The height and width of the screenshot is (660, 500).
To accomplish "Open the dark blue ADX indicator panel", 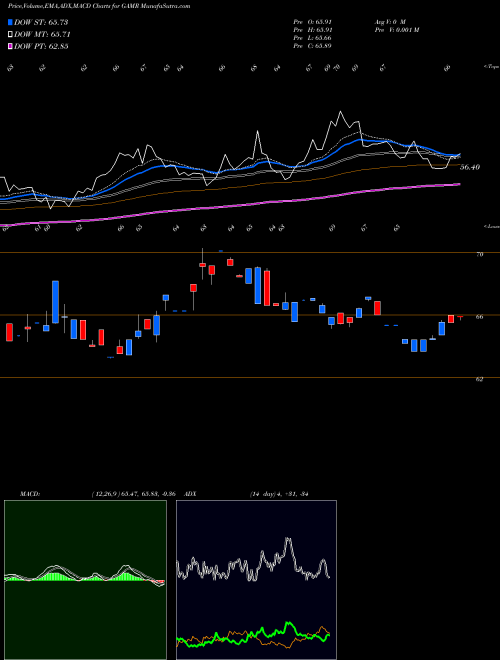I will pyautogui.click(x=256, y=580).
